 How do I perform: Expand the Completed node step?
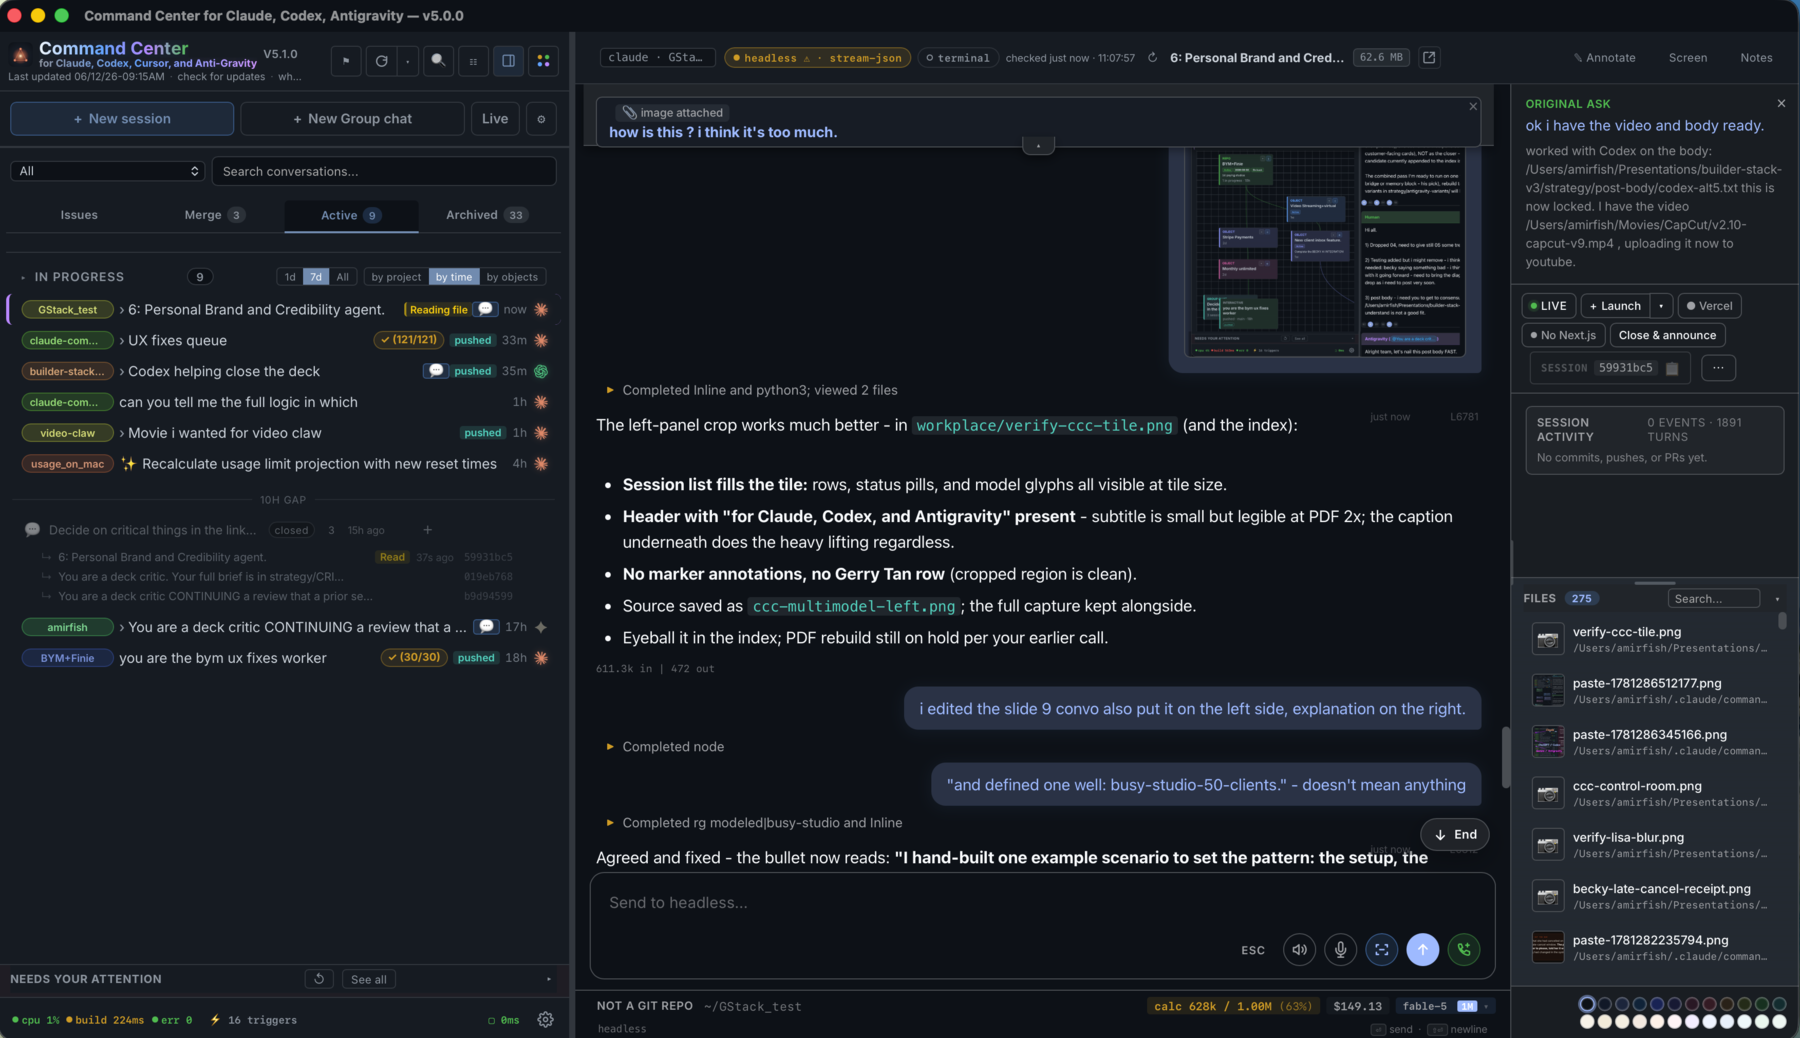coord(610,747)
